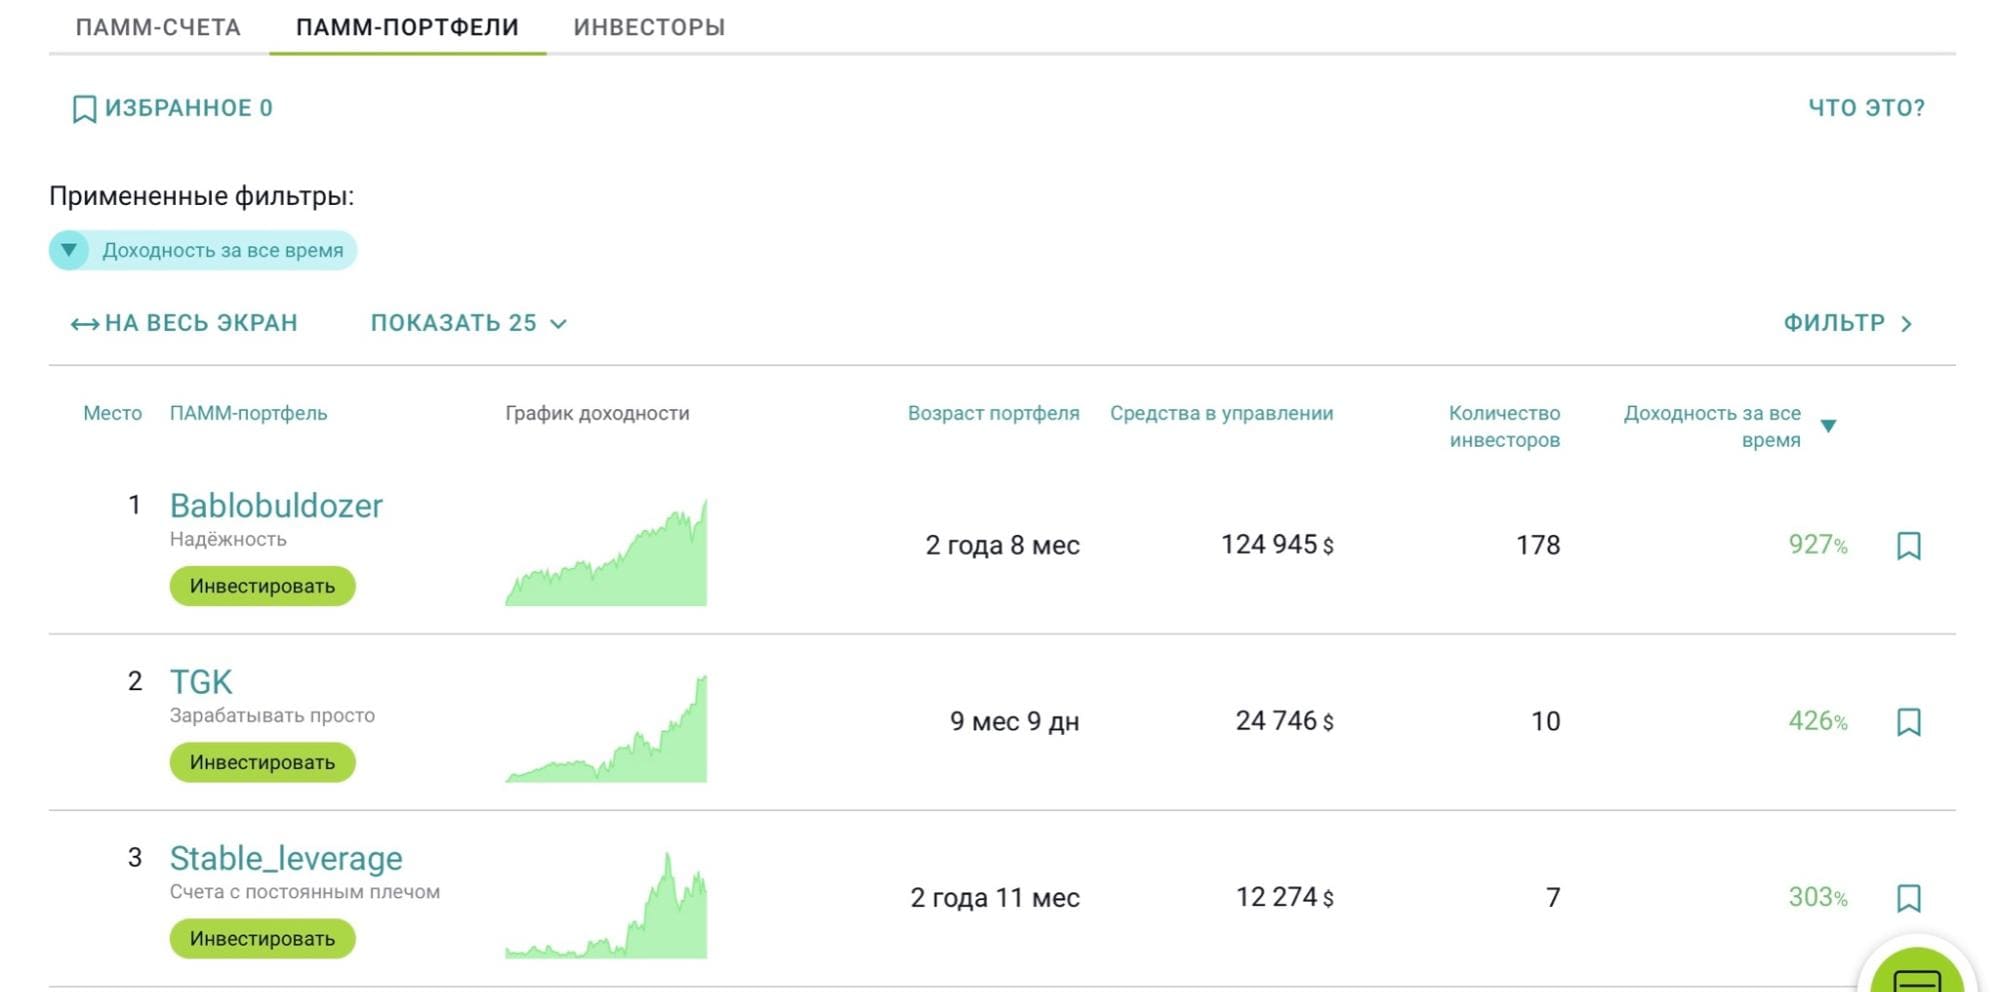Click the 2 года 11 мес age
Viewport: 1999px width, 992px height.
(995, 897)
